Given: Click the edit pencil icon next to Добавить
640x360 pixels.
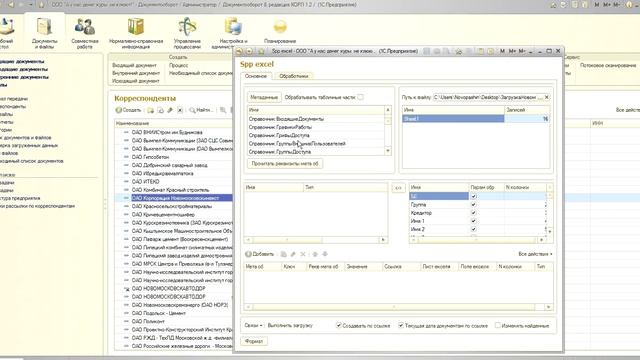Looking at the screenshot, I should point(293,254).
